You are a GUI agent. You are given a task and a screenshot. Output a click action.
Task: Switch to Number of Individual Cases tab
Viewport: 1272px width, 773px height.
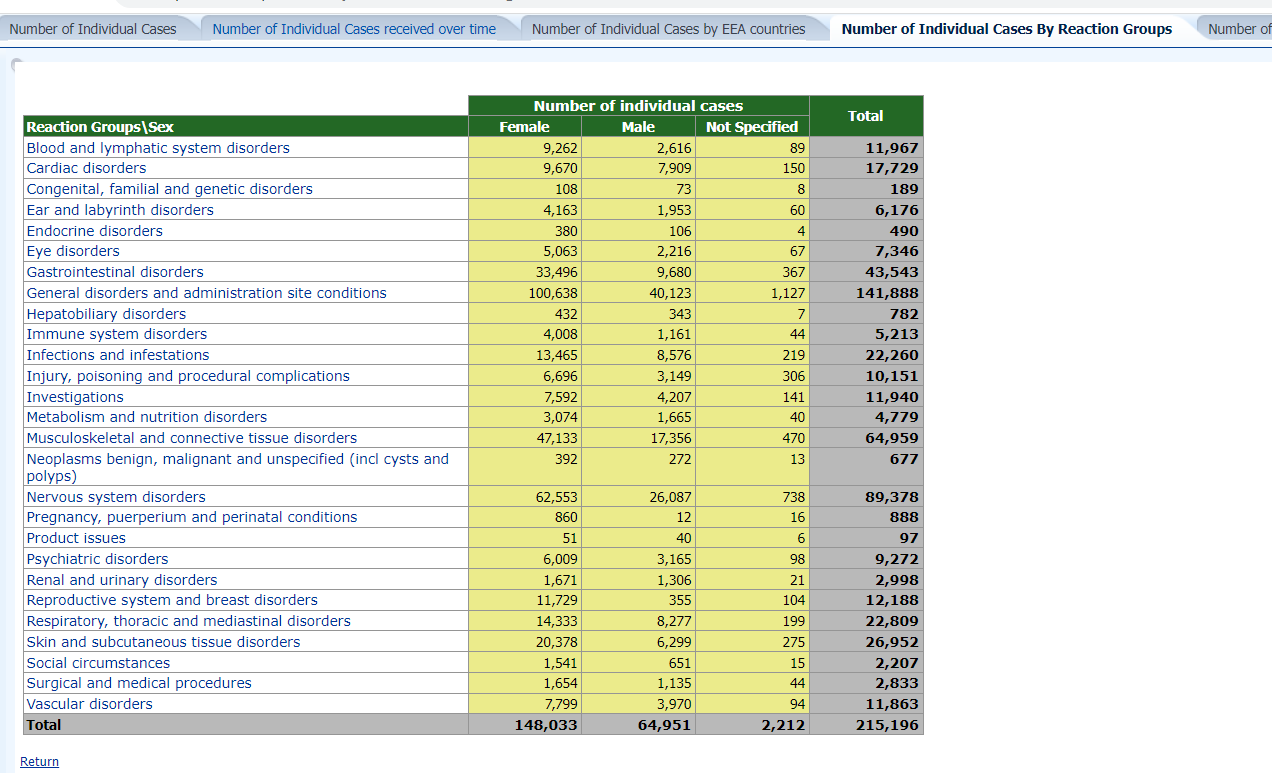pos(93,29)
